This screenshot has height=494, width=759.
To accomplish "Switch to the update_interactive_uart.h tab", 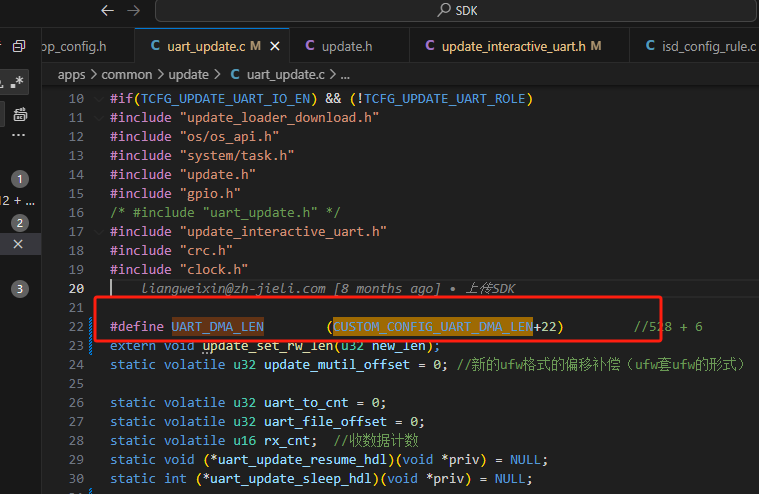I will click(519, 46).
